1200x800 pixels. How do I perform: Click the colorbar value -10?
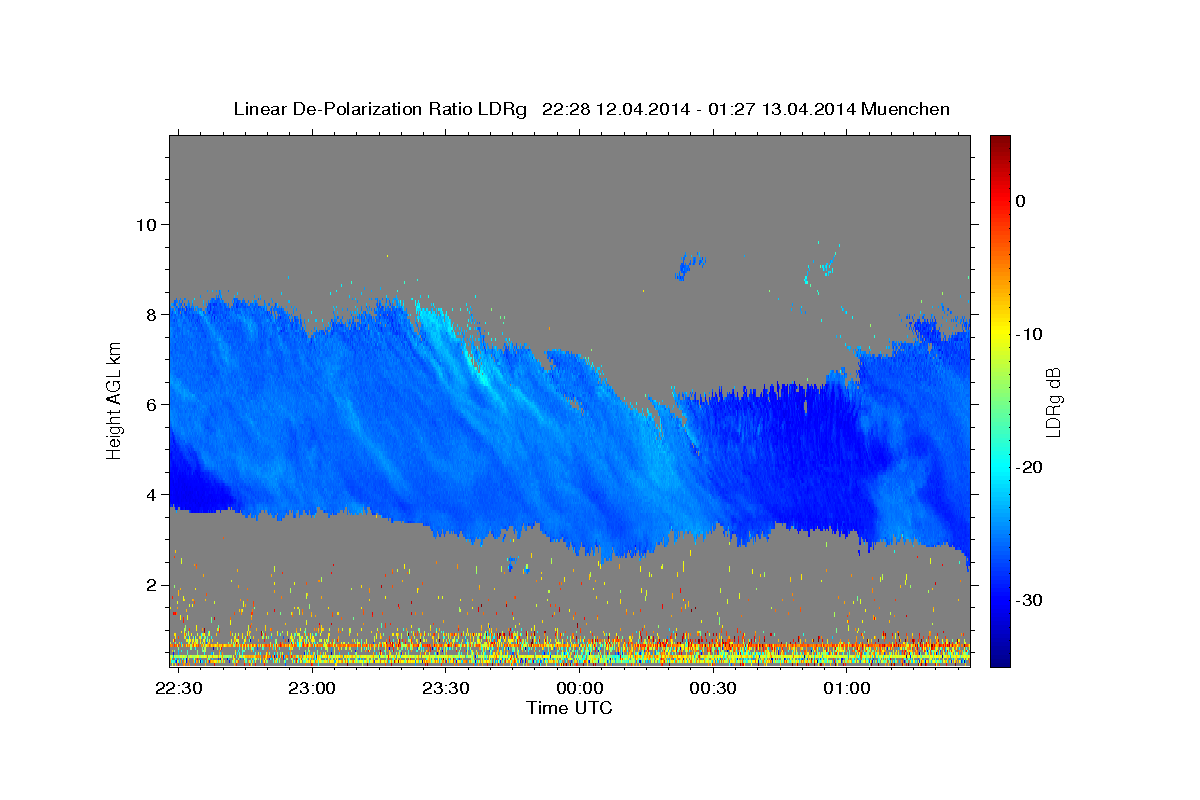coord(1030,334)
